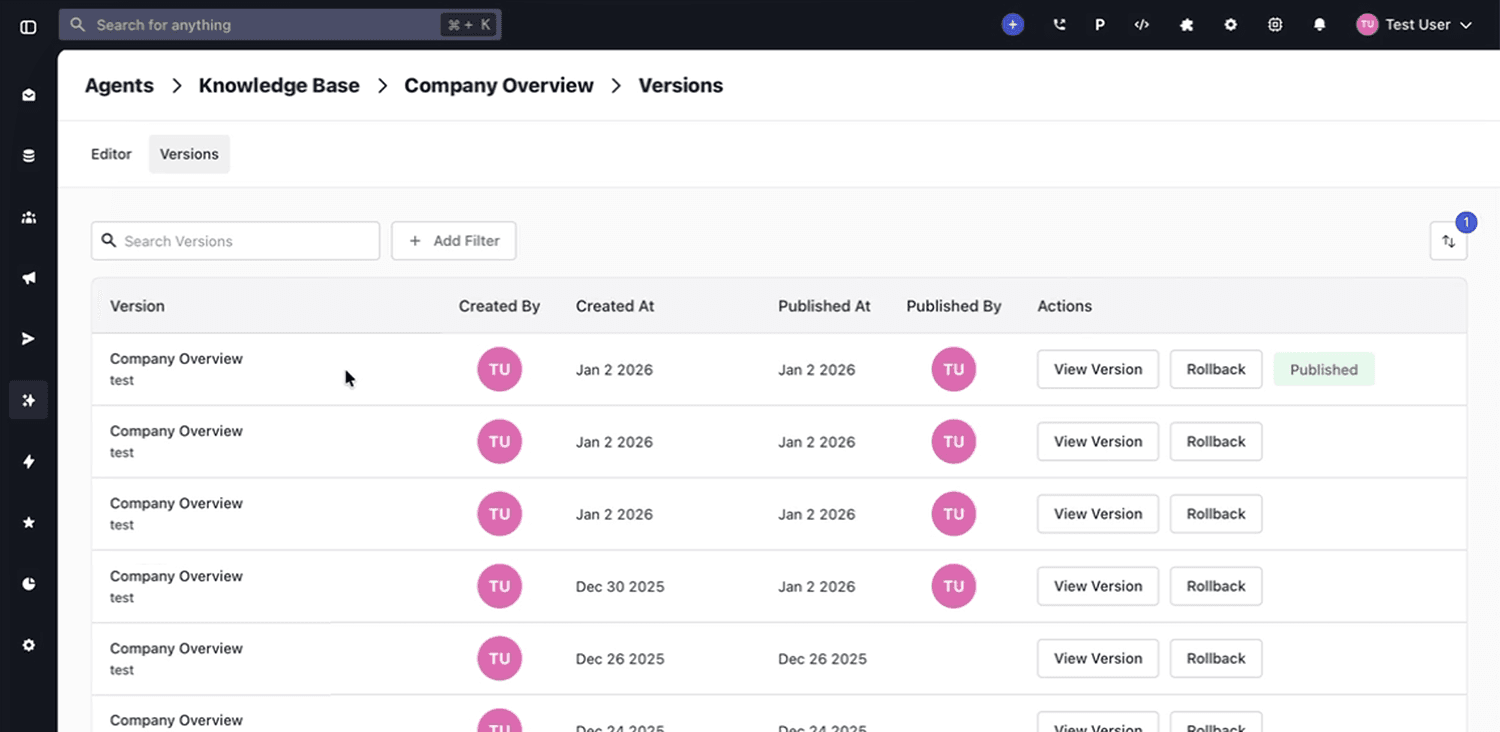The image size is (1500, 732).
Task: Switch to the Editor tab
Action: pos(111,154)
